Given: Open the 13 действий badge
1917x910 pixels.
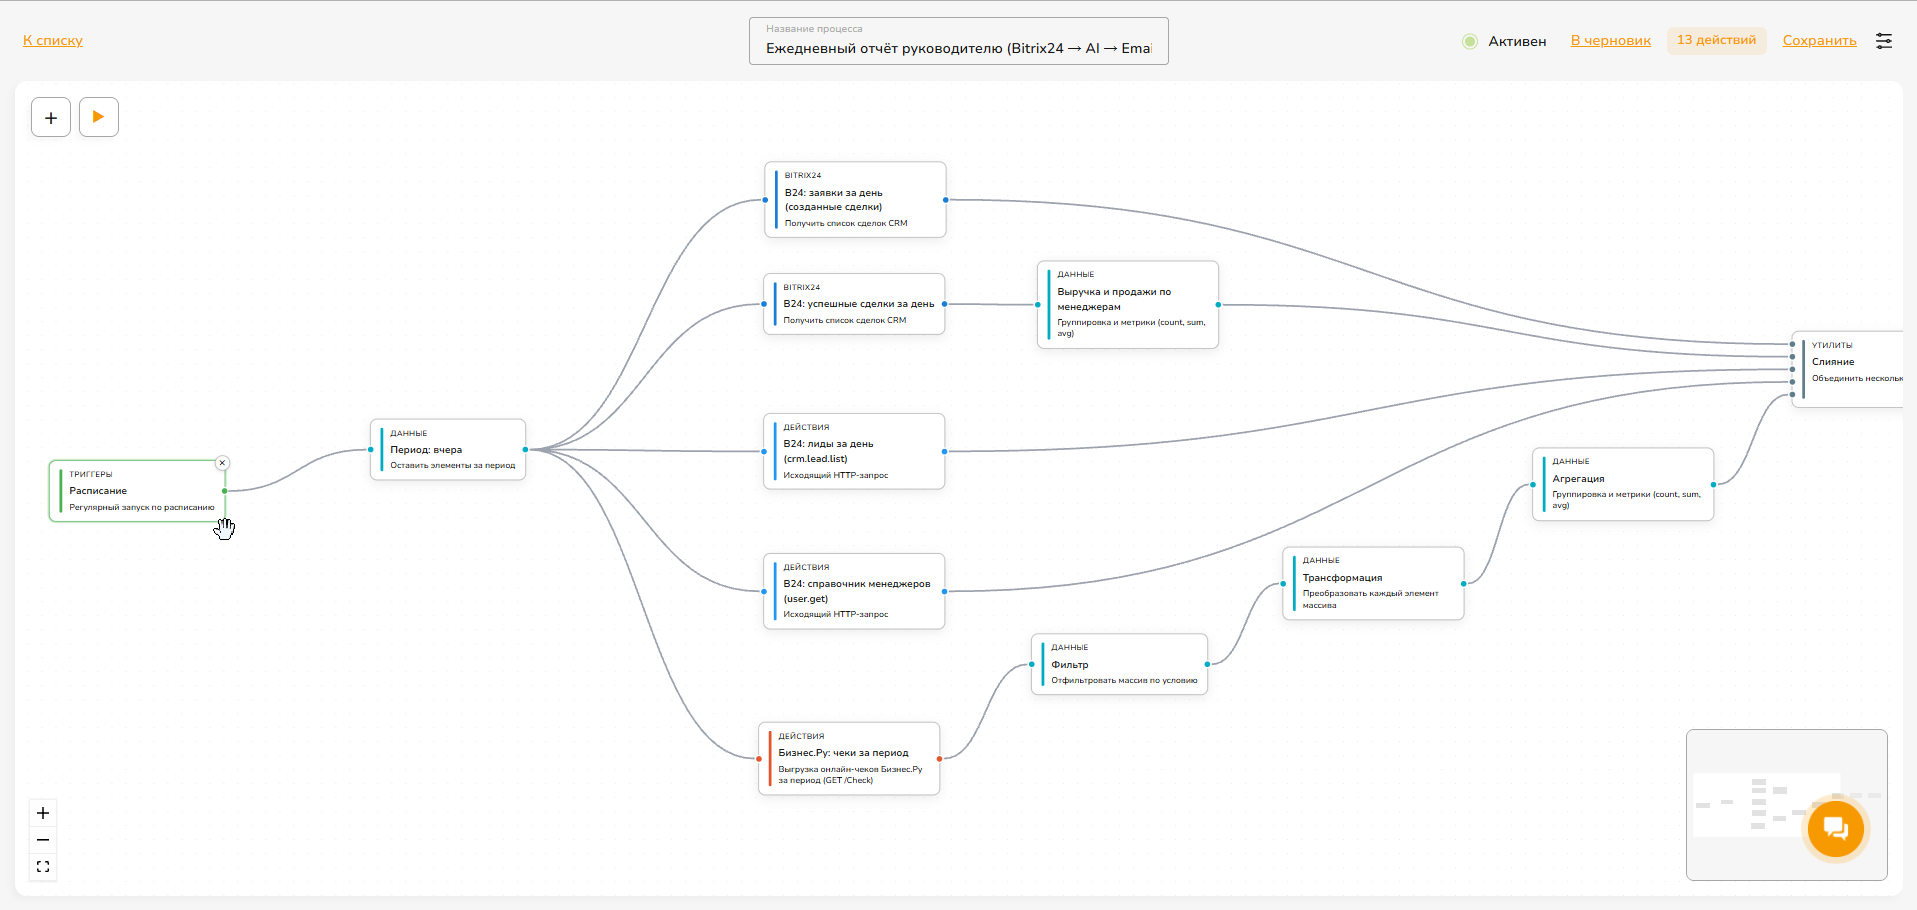Looking at the screenshot, I should [x=1716, y=40].
